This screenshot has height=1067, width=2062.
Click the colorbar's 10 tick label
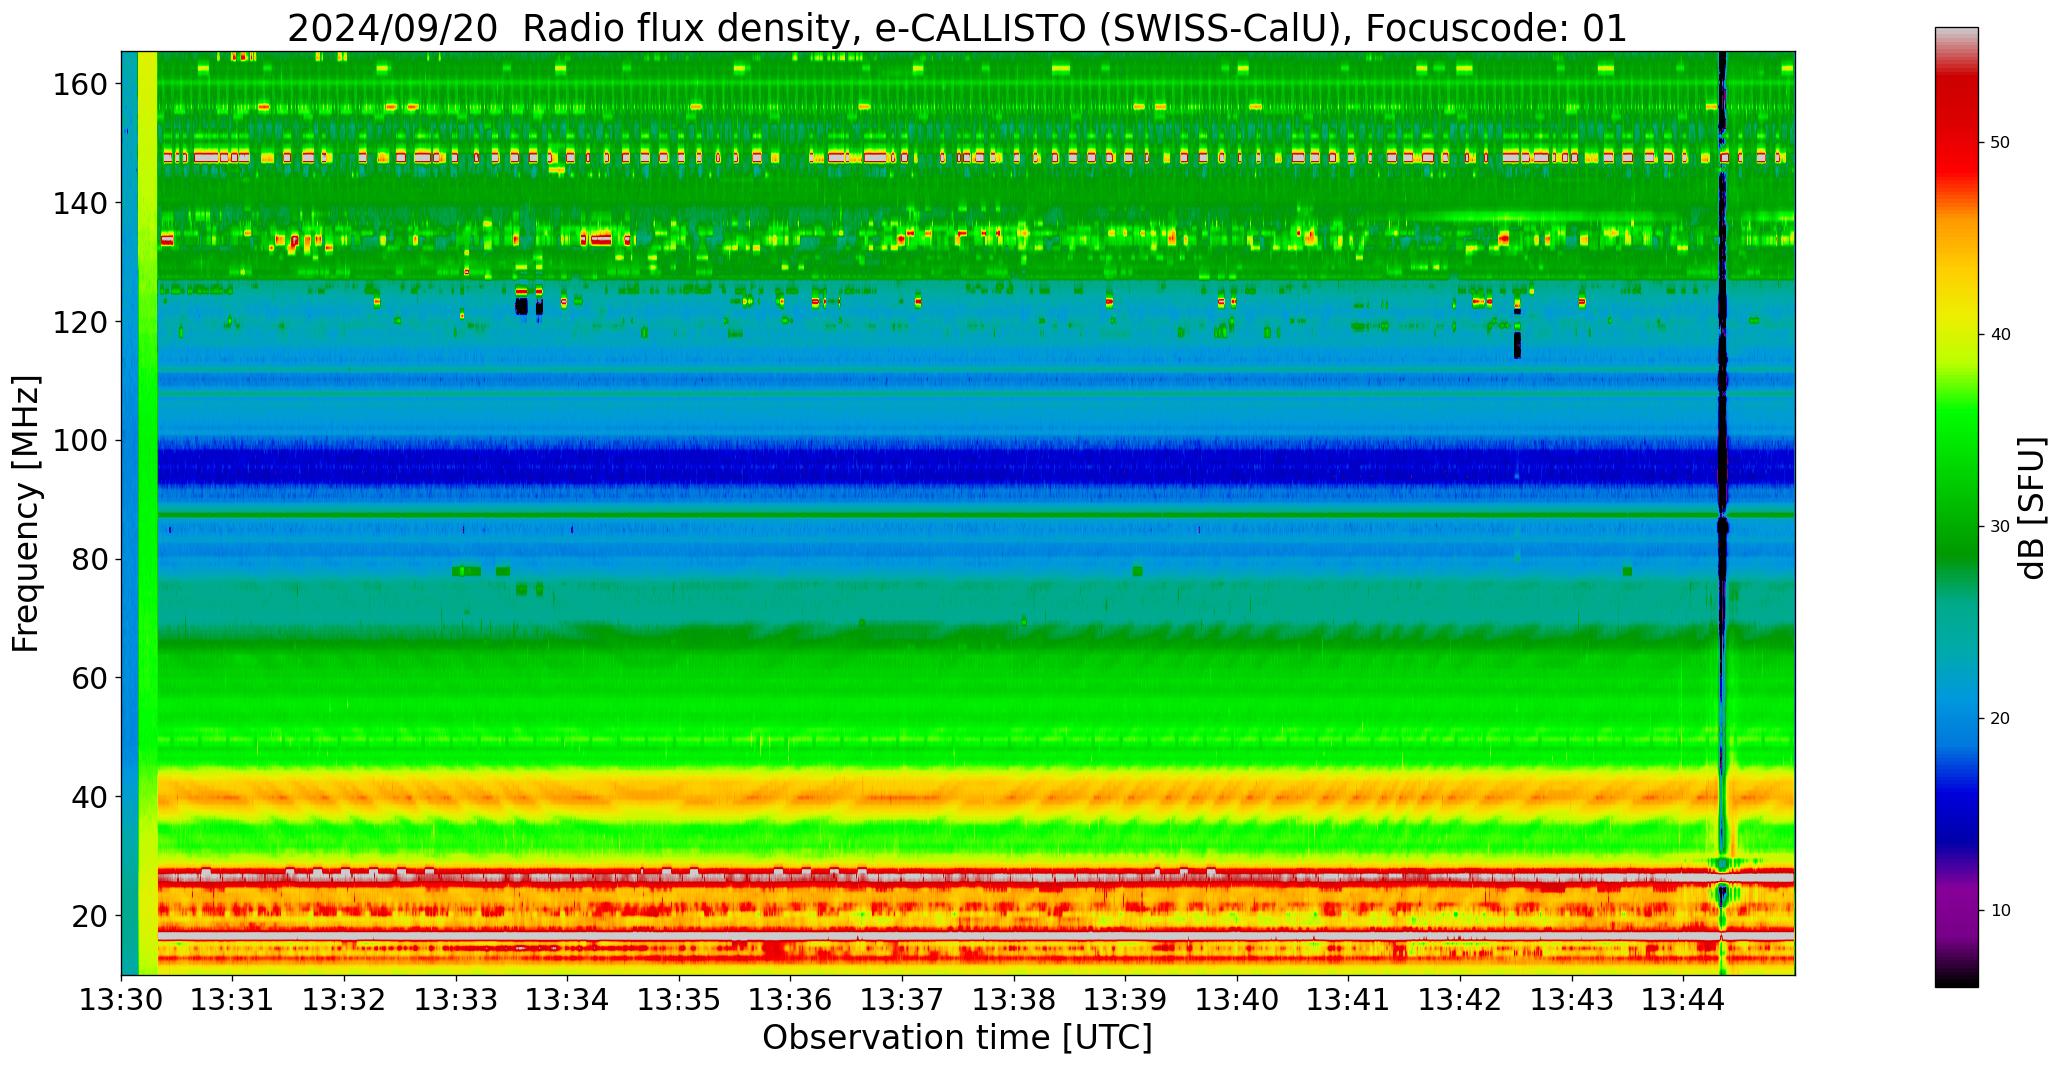click(2000, 911)
